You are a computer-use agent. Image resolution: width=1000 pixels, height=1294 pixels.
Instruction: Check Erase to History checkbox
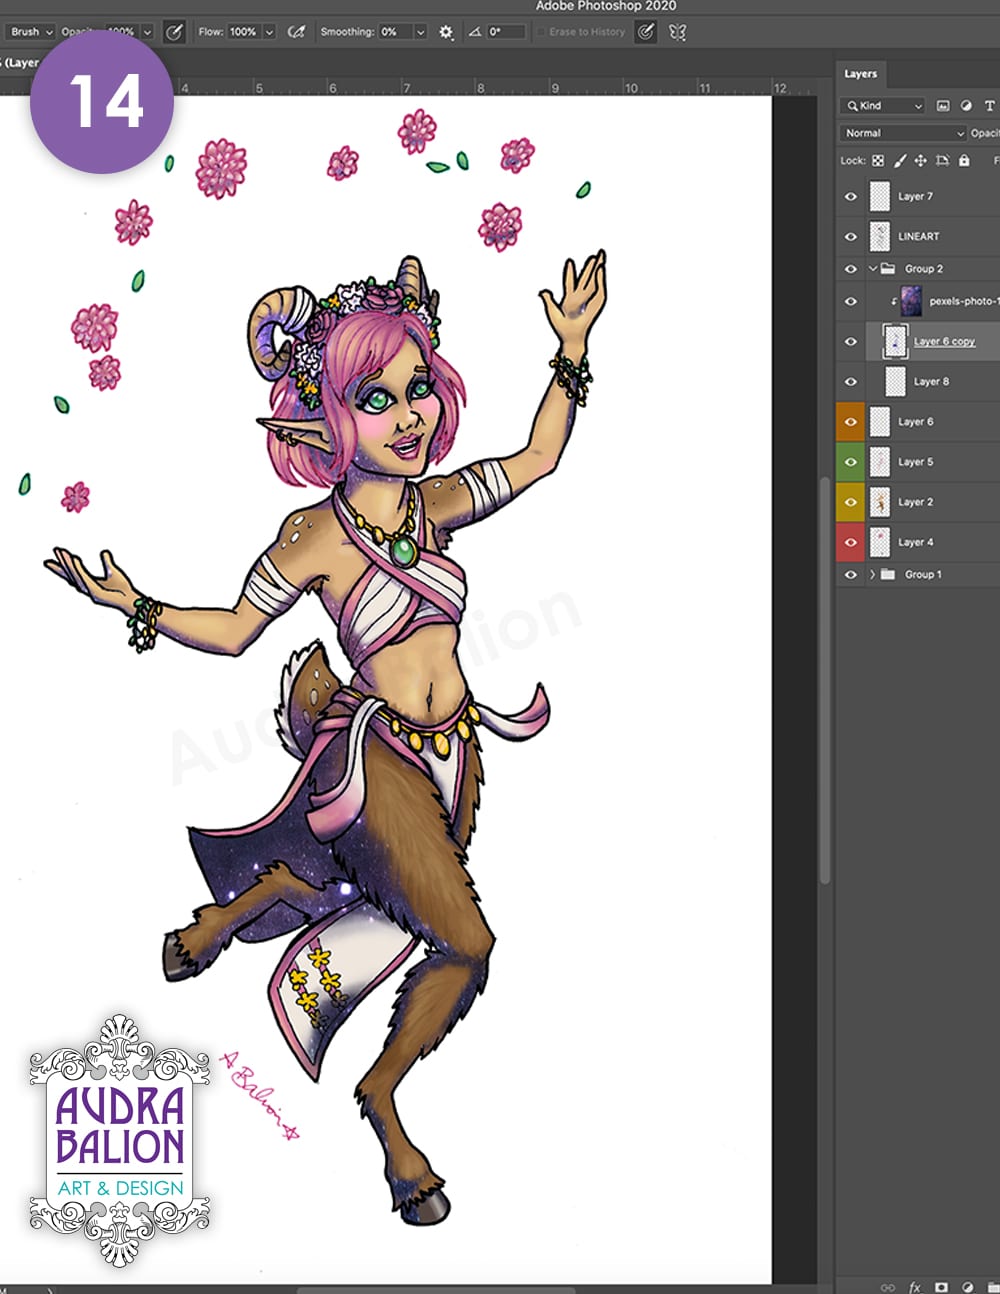[541, 32]
